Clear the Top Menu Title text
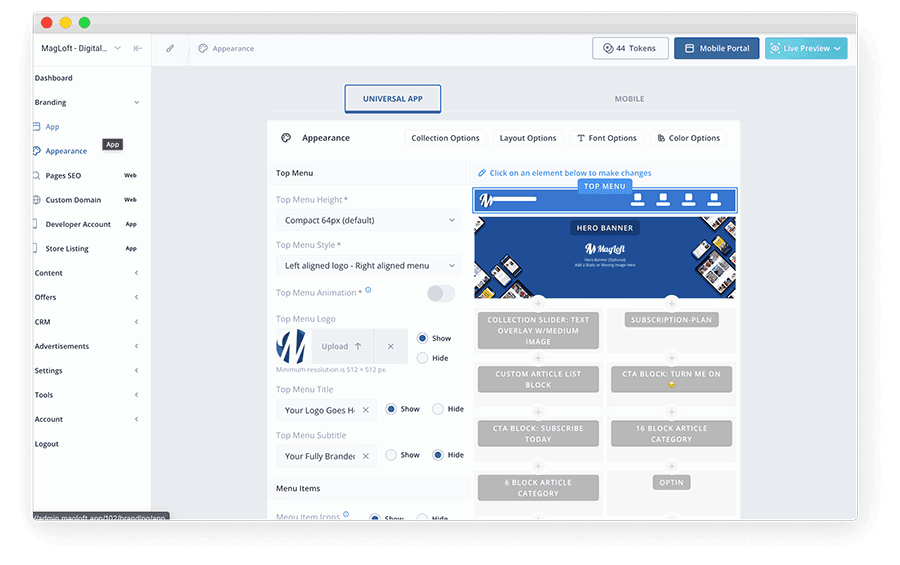The width and height of the screenshot is (900, 565). (x=366, y=410)
